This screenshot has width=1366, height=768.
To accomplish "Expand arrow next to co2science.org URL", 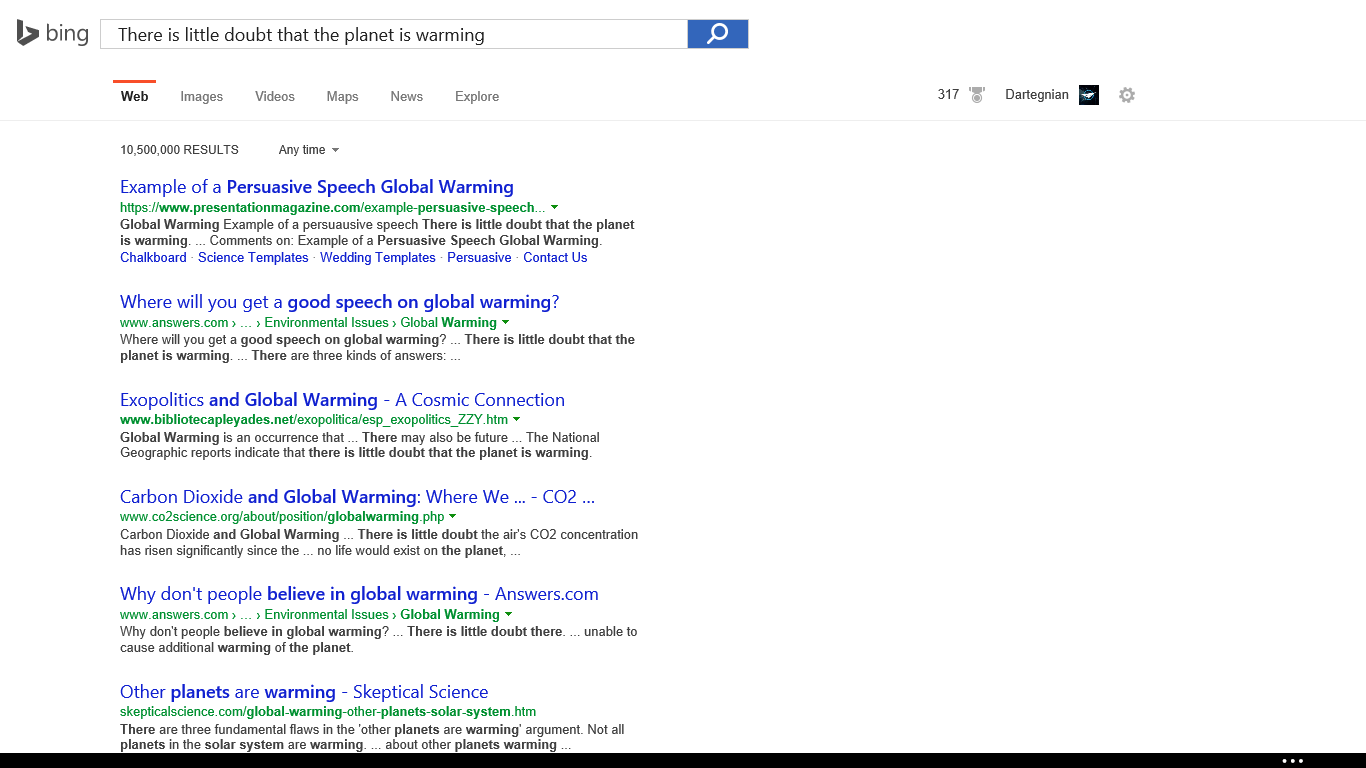I will pyautogui.click(x=453, y=517).
